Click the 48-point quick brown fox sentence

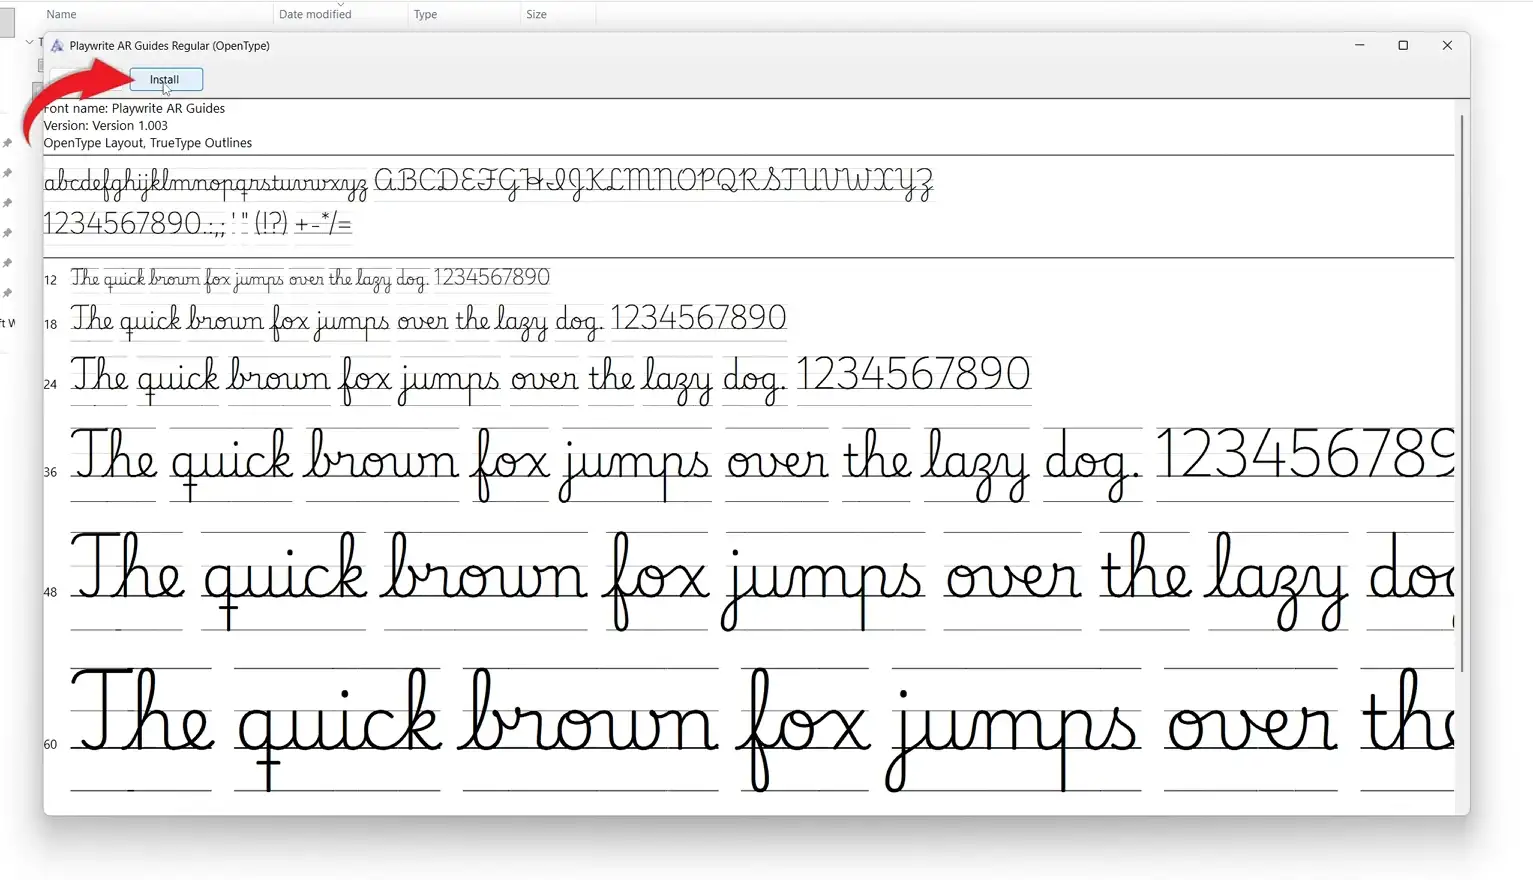point(762,580)
